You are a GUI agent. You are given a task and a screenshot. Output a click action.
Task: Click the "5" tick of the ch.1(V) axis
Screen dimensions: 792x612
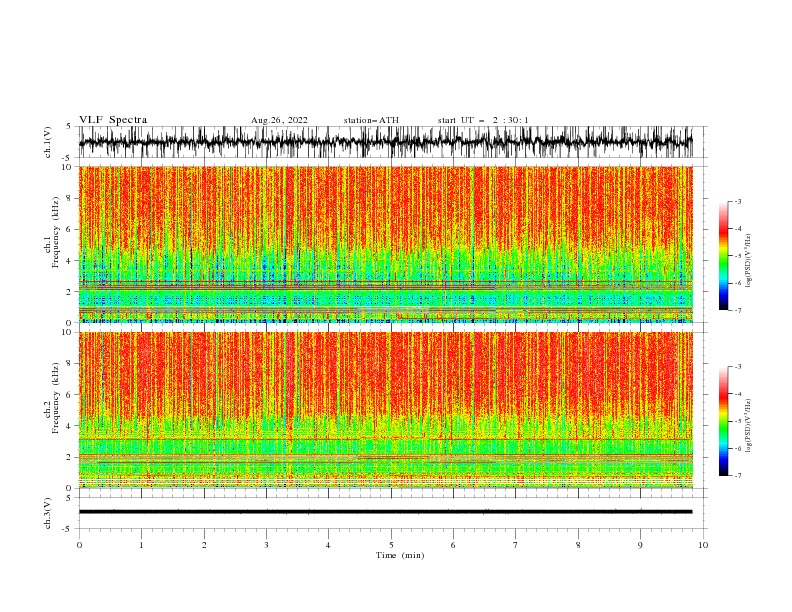70,127
